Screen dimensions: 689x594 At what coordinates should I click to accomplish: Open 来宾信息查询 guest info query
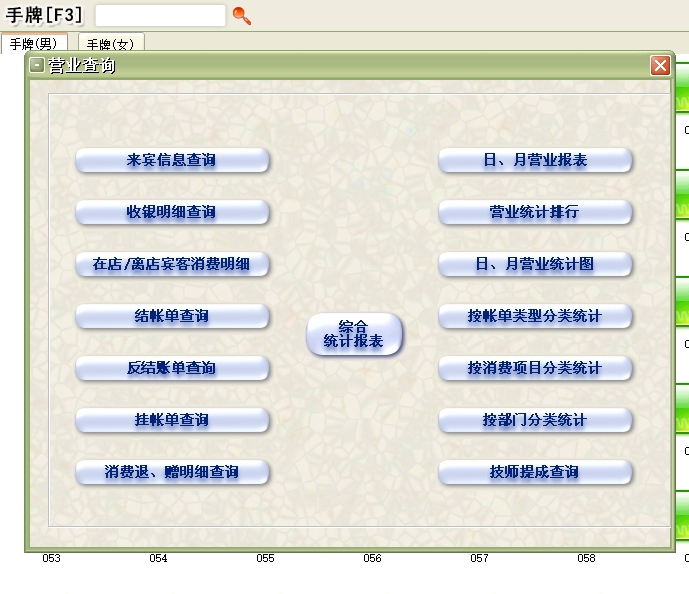click(172, 160)
